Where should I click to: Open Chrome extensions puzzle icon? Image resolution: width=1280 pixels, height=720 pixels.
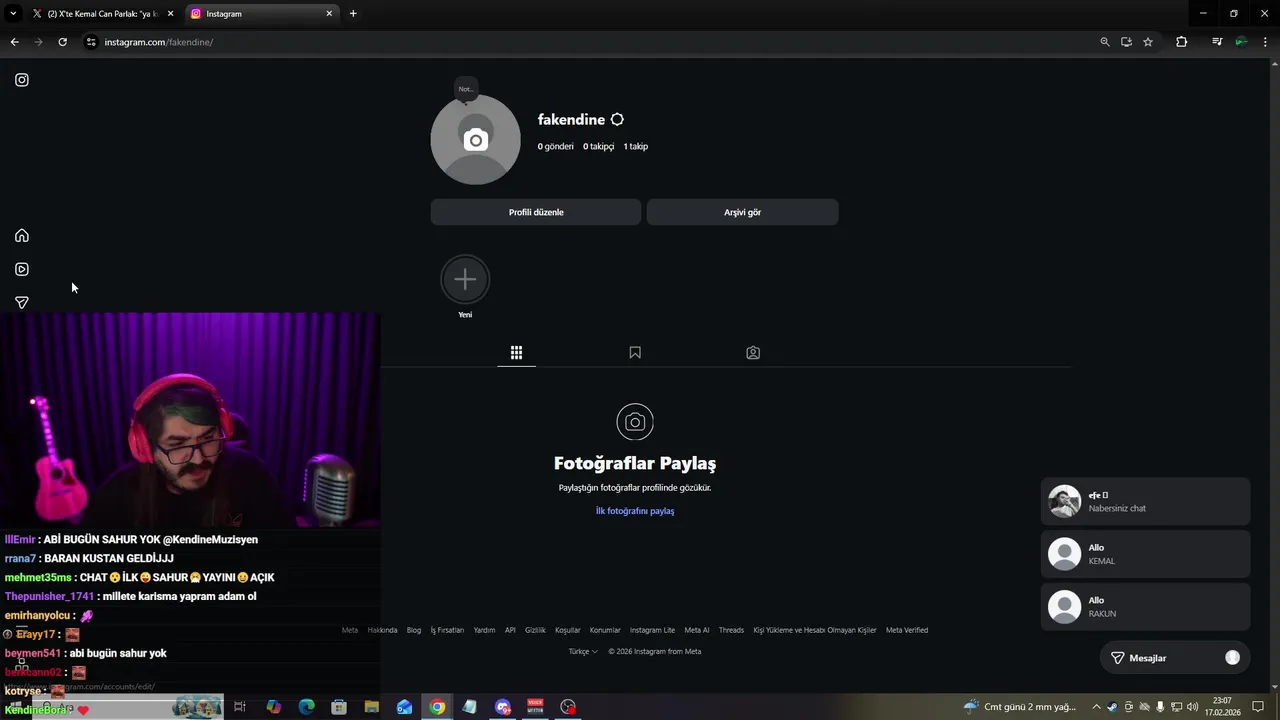click(x=1182, y=42)
